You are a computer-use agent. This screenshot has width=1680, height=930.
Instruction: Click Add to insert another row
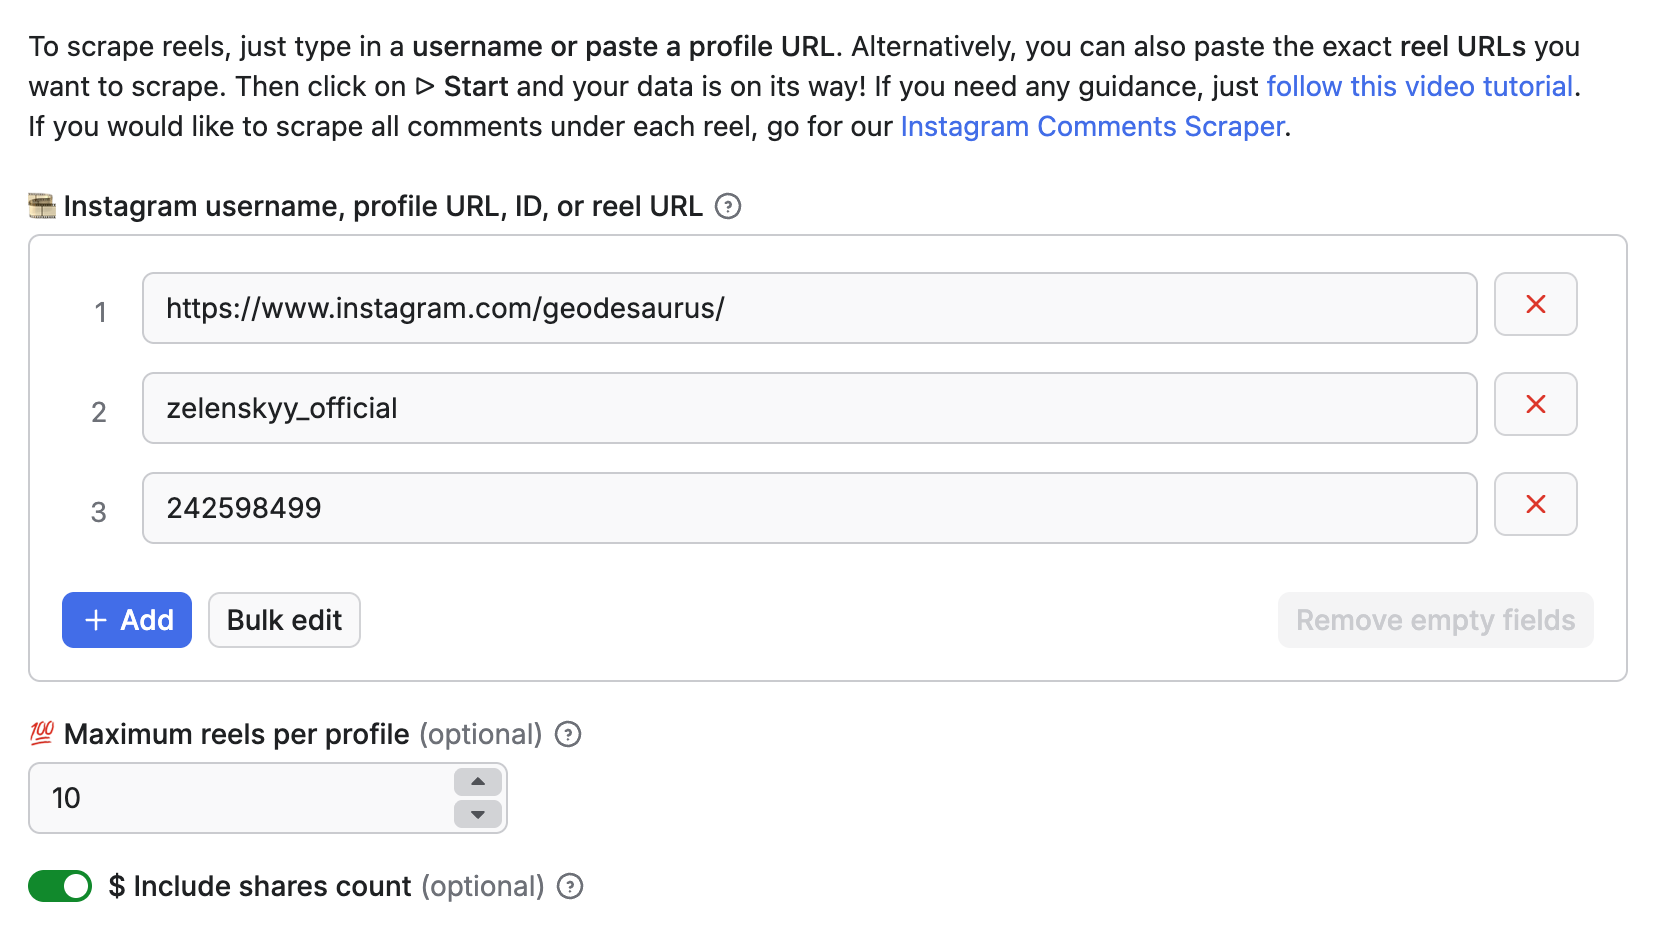[126, 620]
